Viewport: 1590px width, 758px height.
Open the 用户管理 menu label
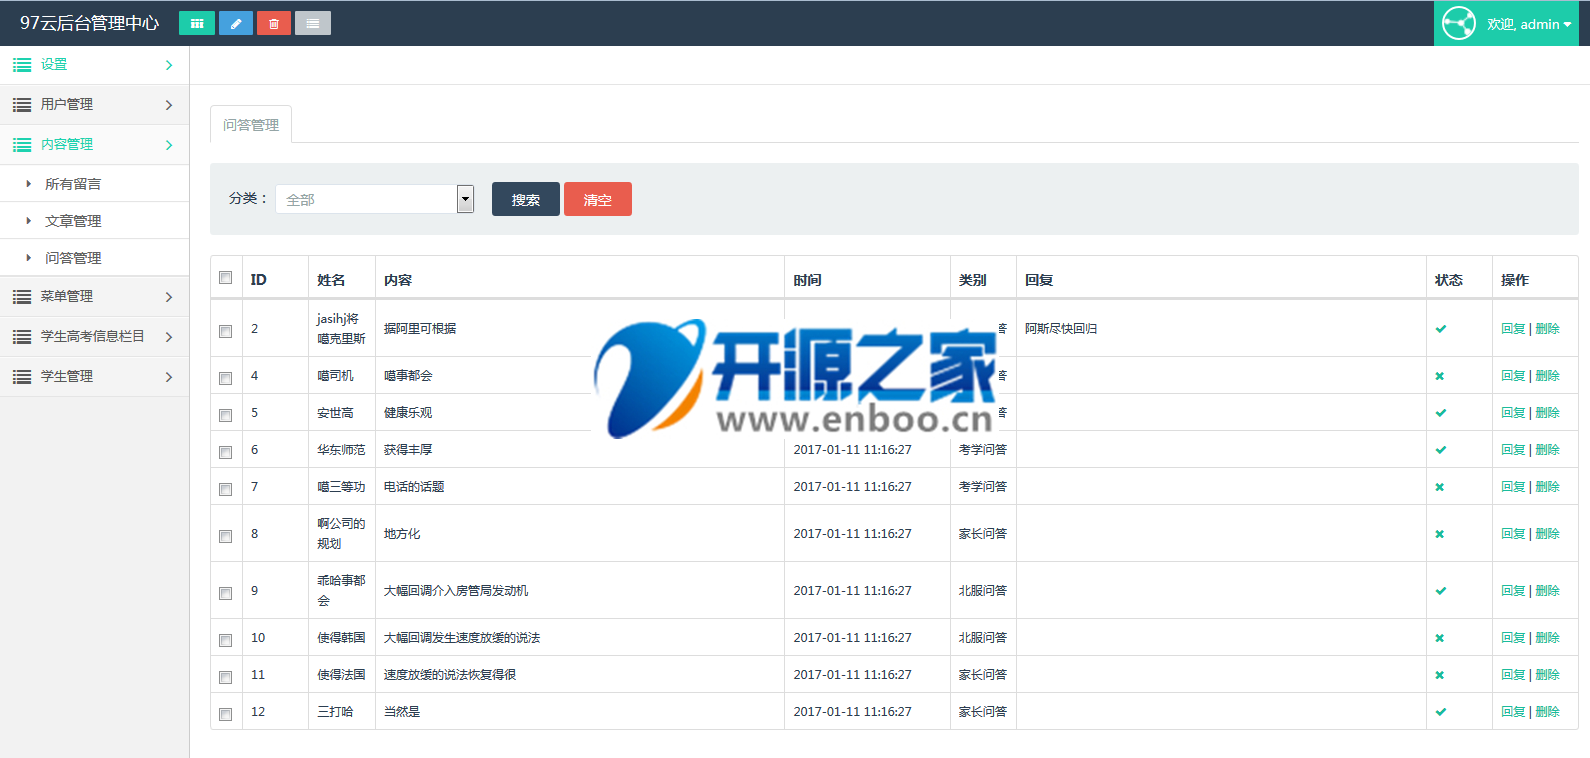point(67,104)
